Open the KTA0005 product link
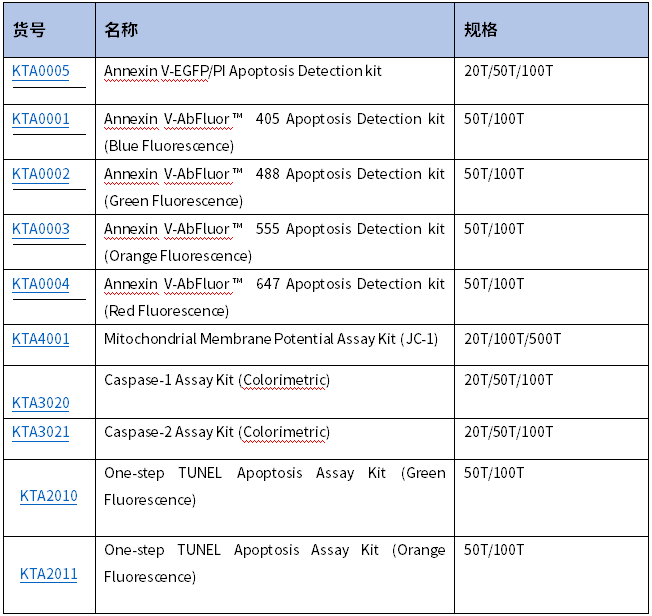Image resolution: width=652 pixels, height=616 pixels. pyautogui.click(x=41, y=72)
